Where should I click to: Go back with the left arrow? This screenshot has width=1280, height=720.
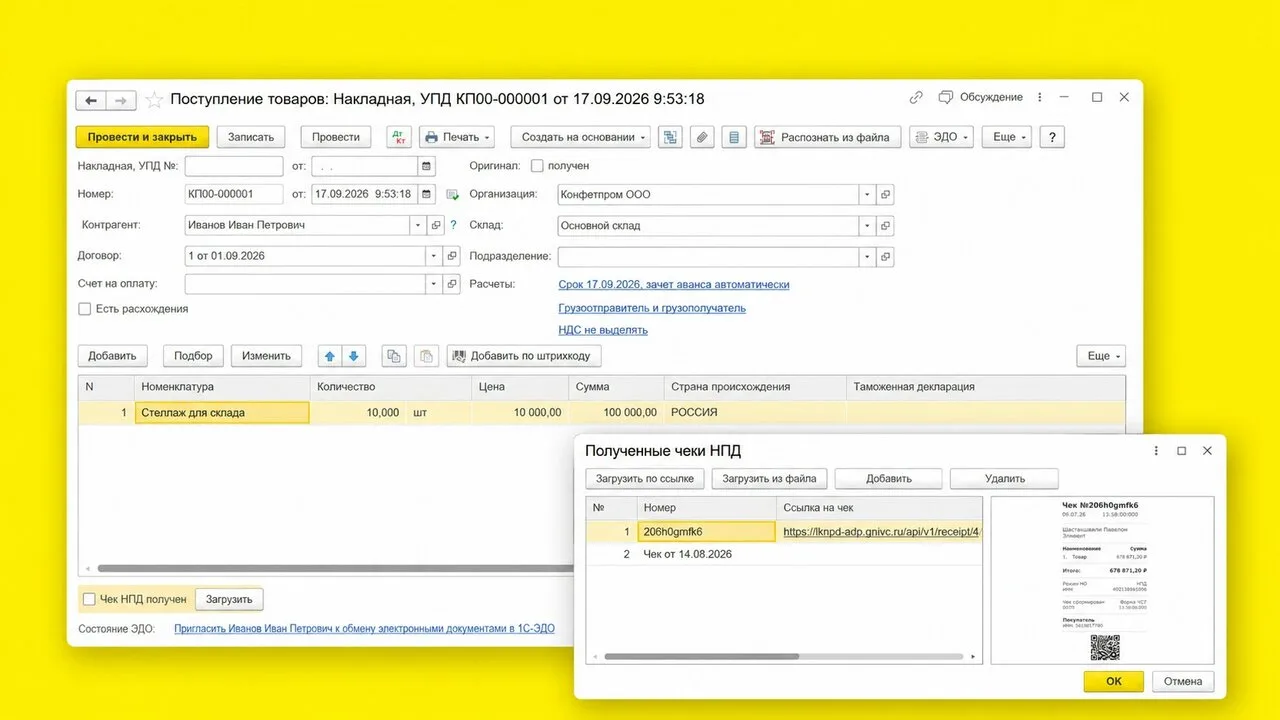(x=91, y=100)
